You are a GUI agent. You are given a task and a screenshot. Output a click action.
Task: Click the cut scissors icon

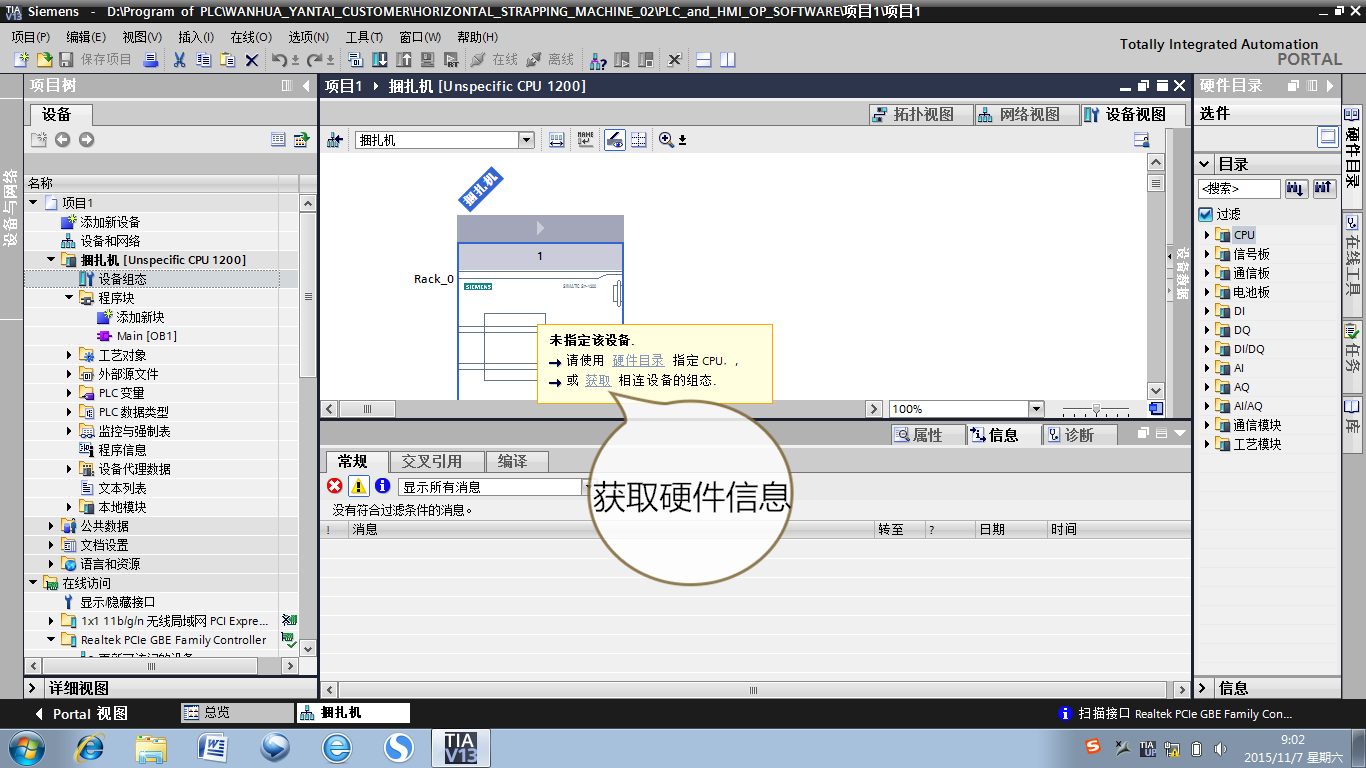(x=179, y=60)
